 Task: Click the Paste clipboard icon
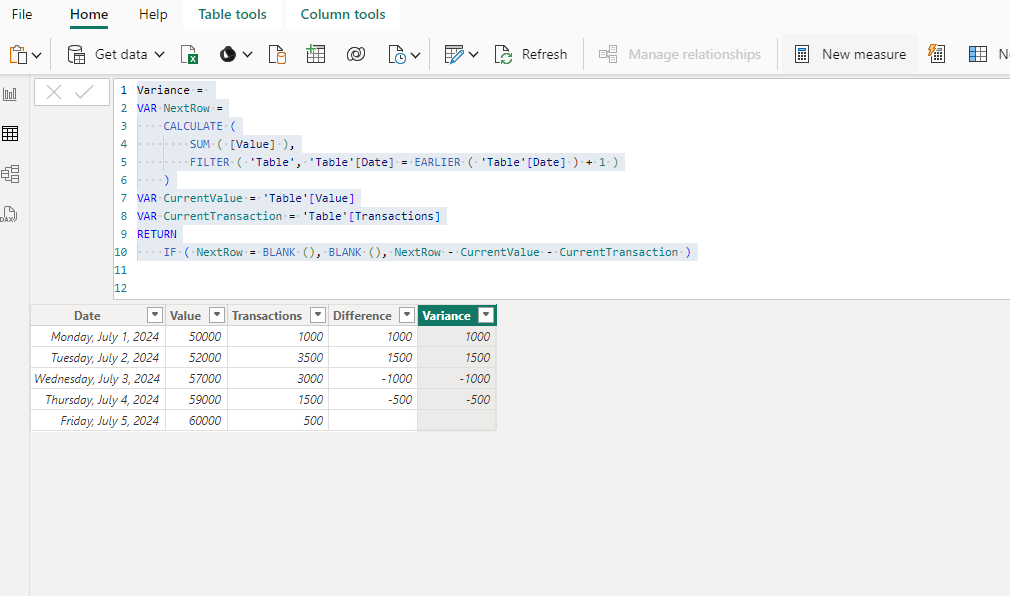click(x=19, y=55)
